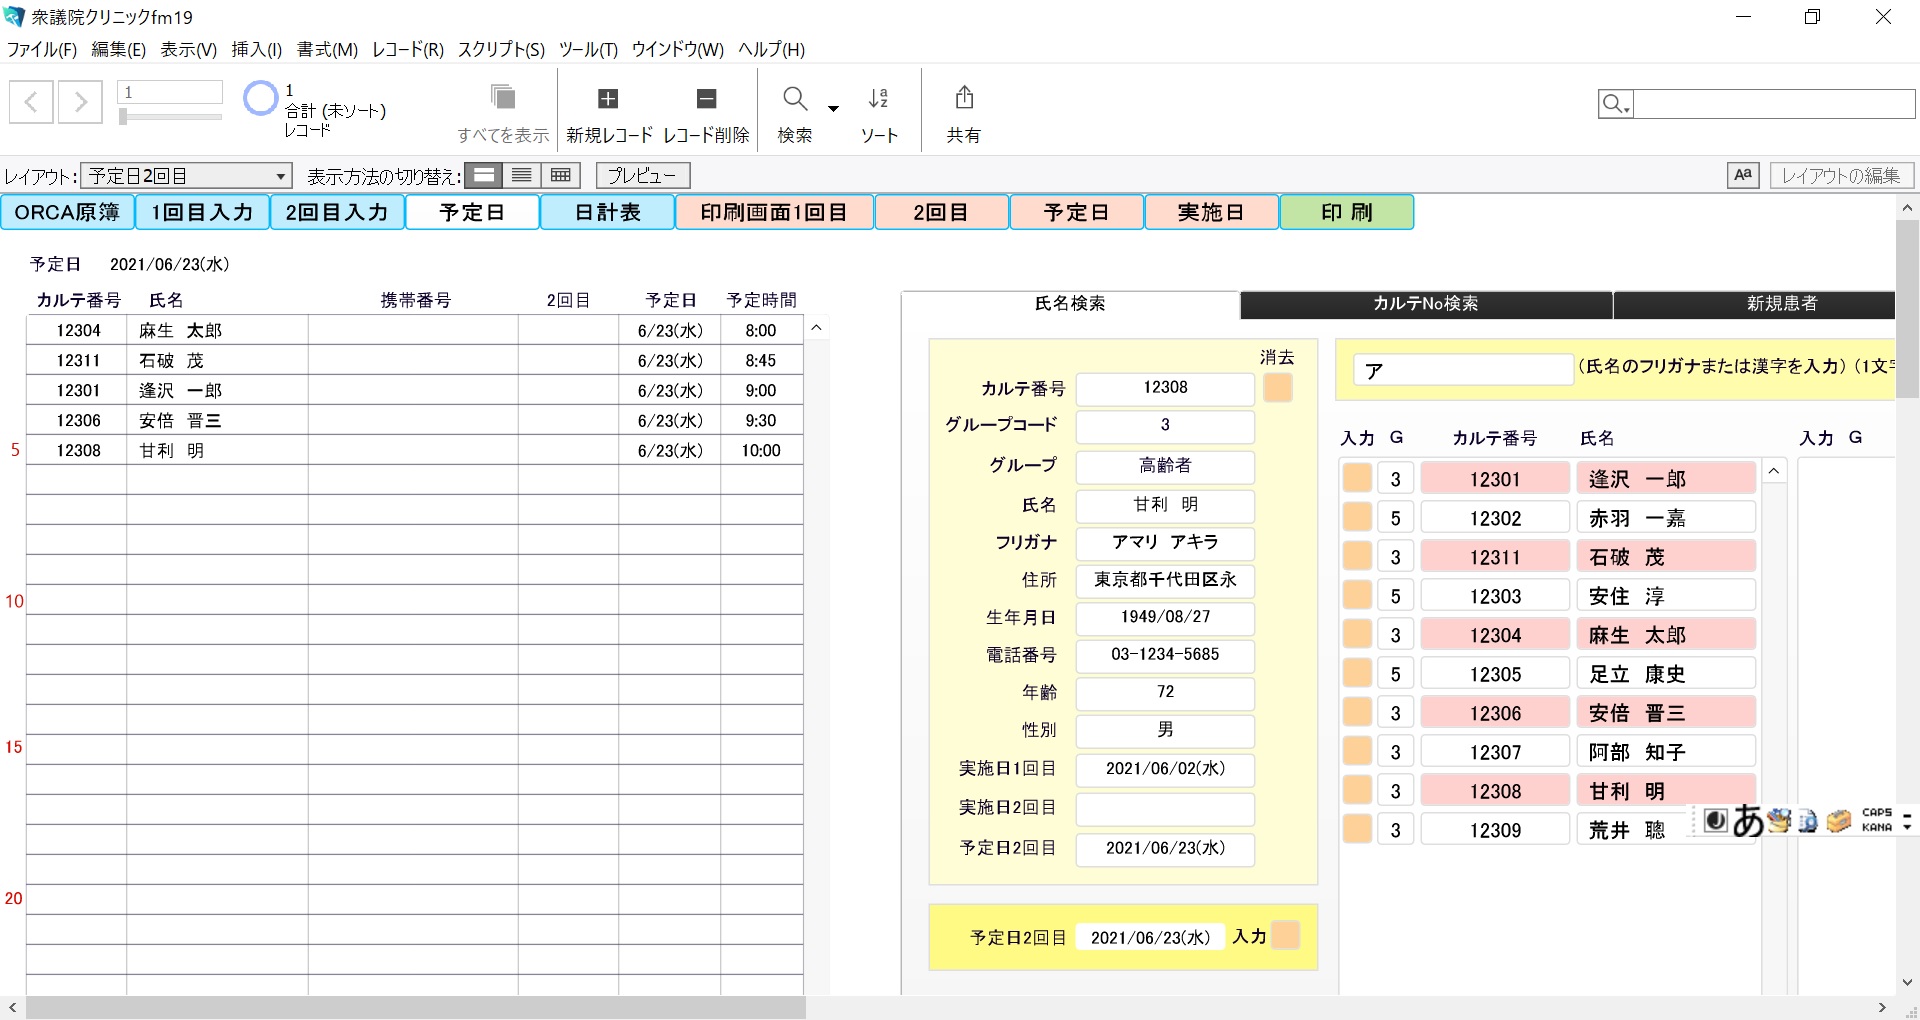The width and height of the screenshot is (1920, 1020).
Task: Click the quick find magnifier icon
Action: 1615,103
